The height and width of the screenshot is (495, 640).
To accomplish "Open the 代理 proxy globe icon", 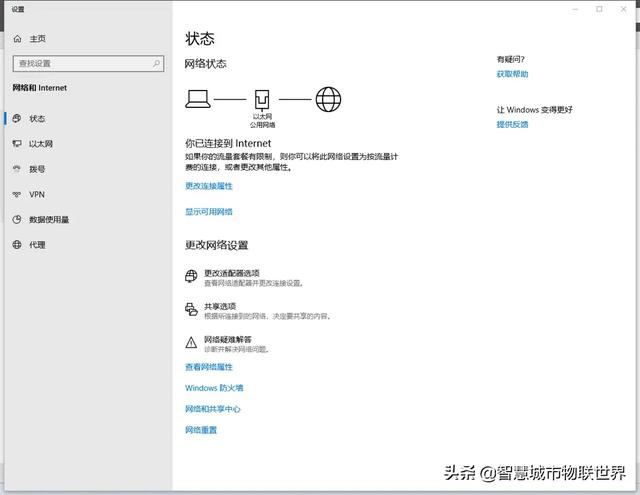I will tap(17, 245).
